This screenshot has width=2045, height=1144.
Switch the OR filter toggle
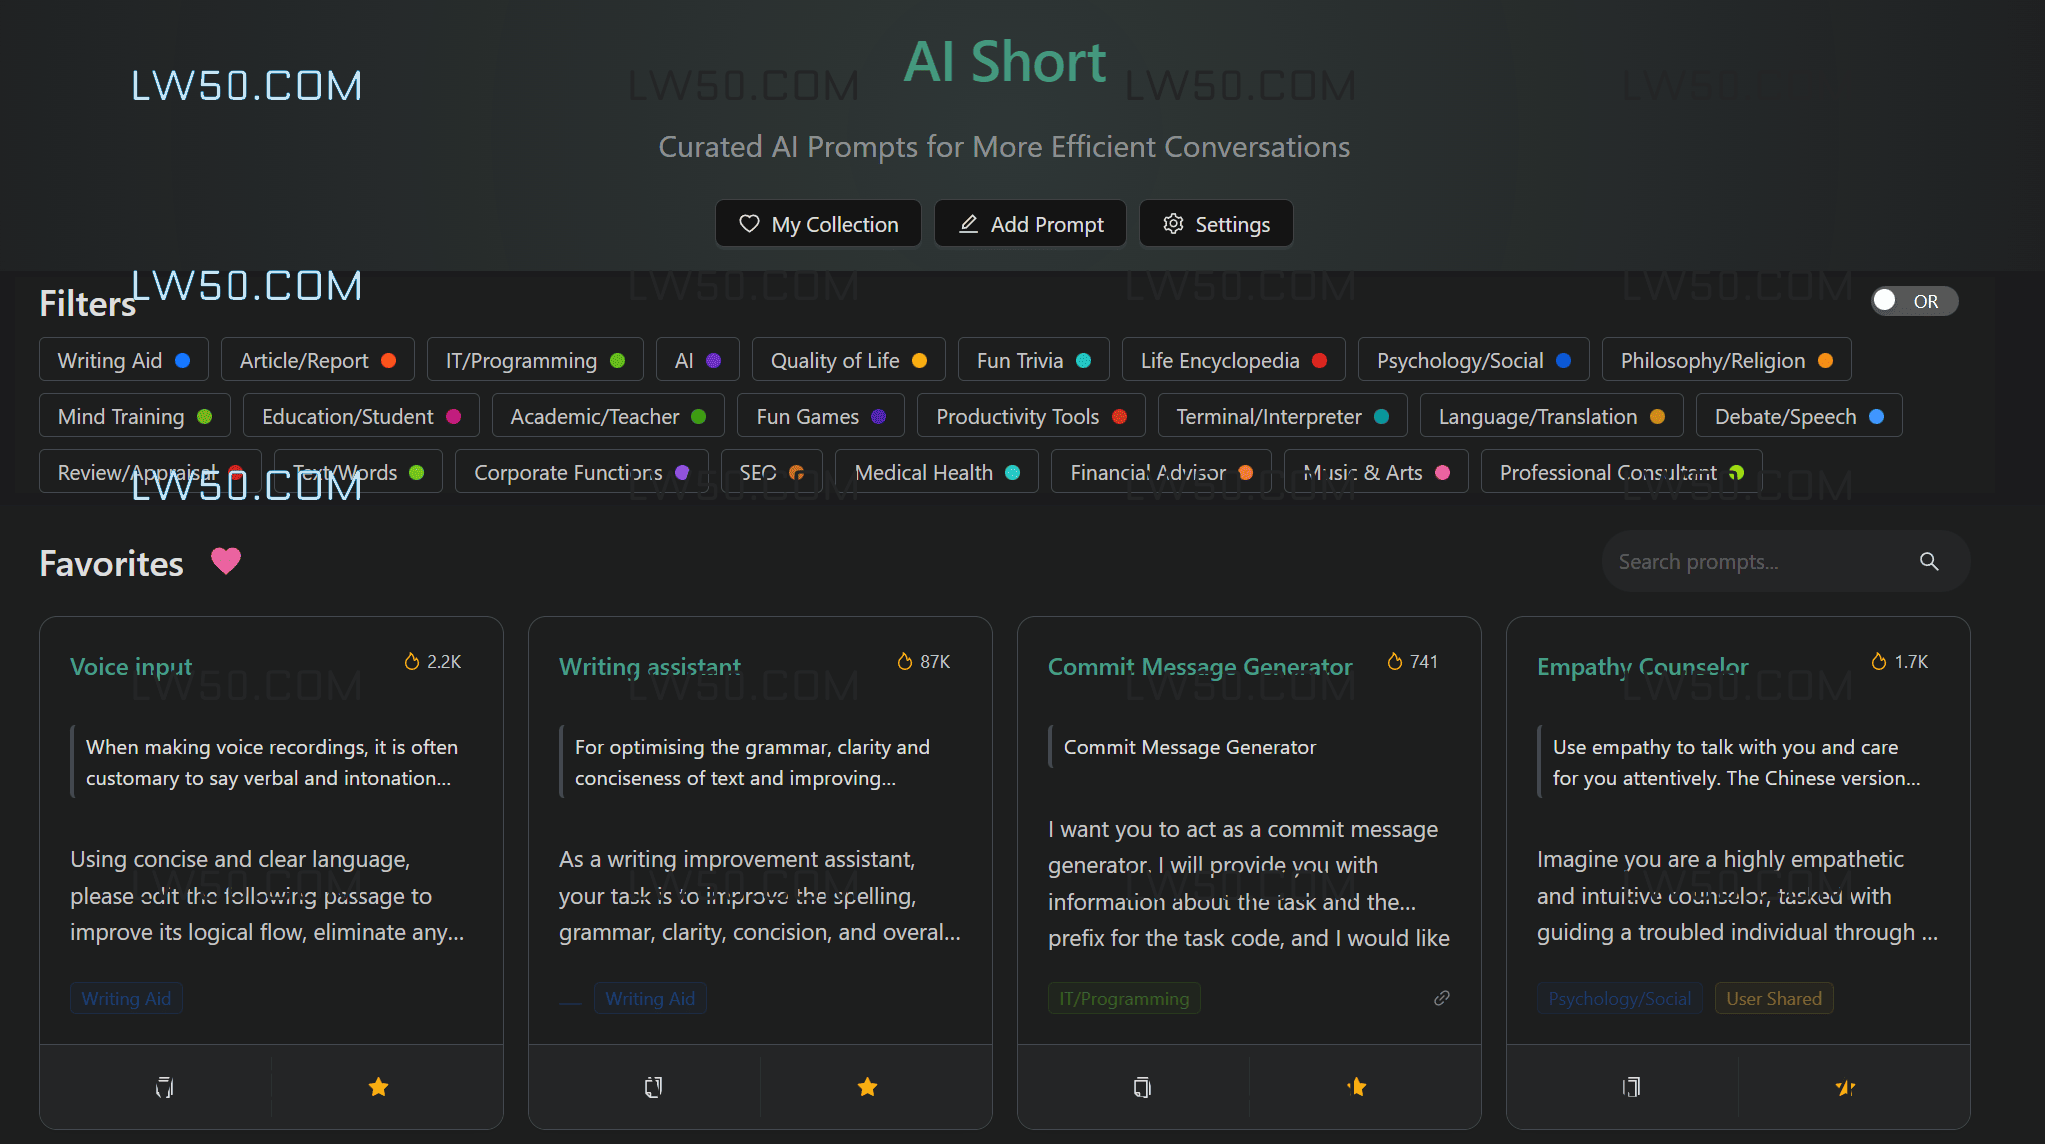1913,300
